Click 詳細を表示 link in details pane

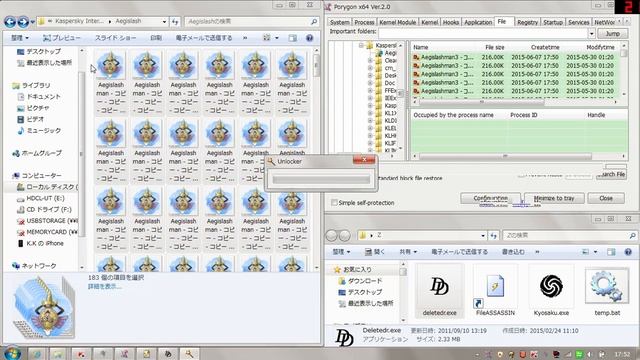click(x=104, y=287)
